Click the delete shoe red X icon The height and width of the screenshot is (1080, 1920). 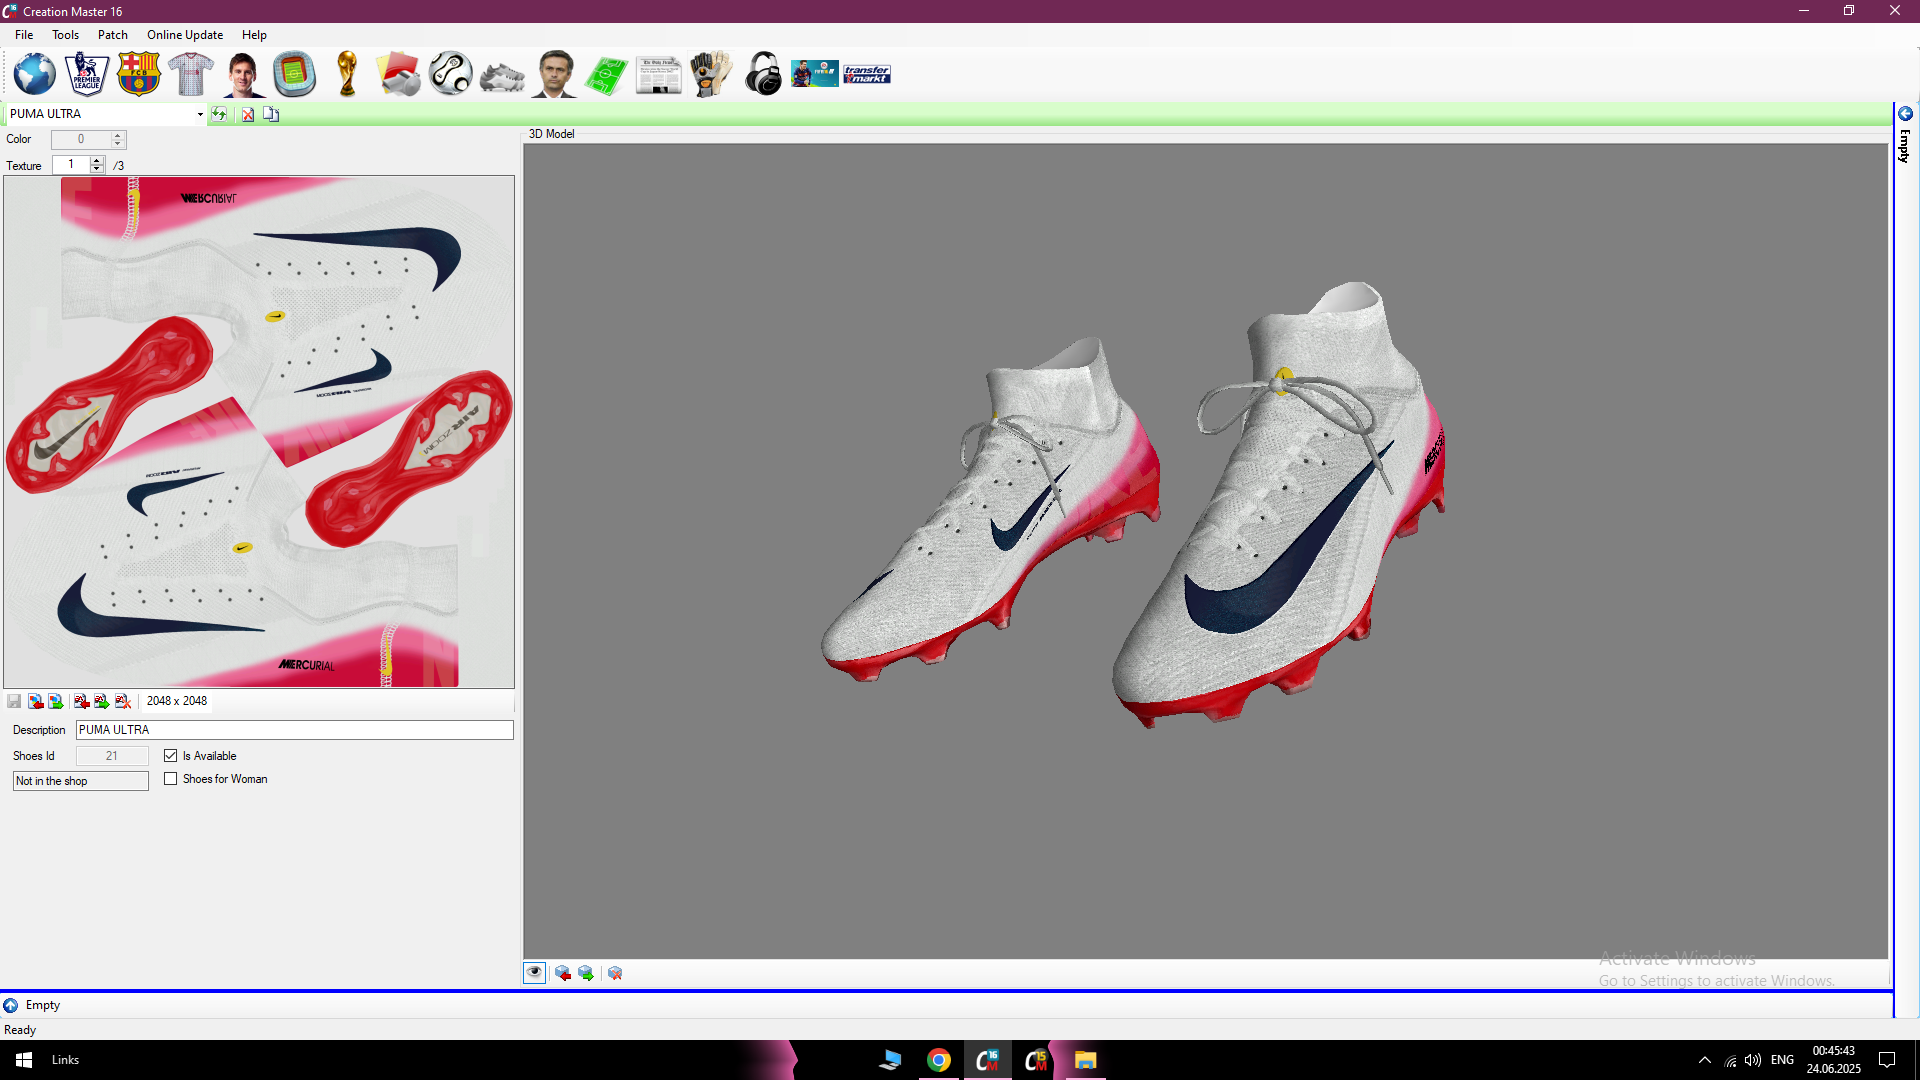pos(248,114)
